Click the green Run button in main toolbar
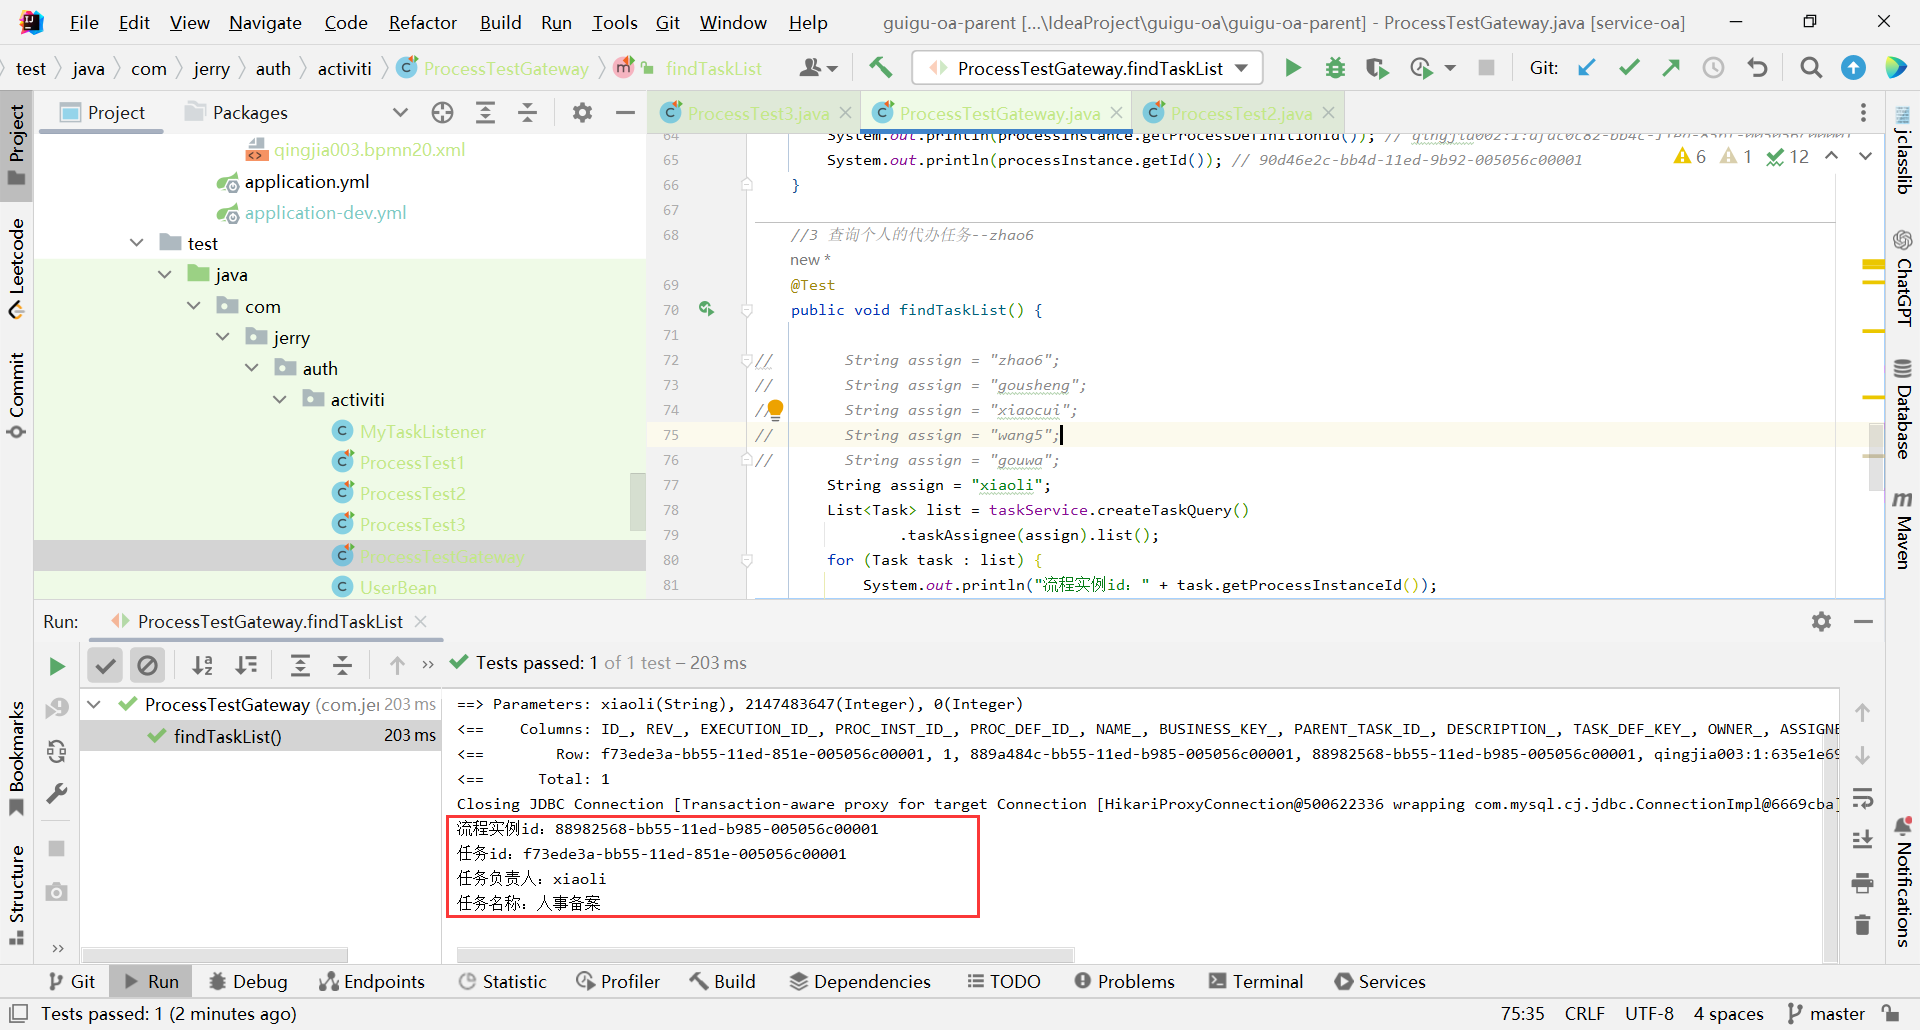This screenshot has width=1920, height=1030. tap(1292, 68)
